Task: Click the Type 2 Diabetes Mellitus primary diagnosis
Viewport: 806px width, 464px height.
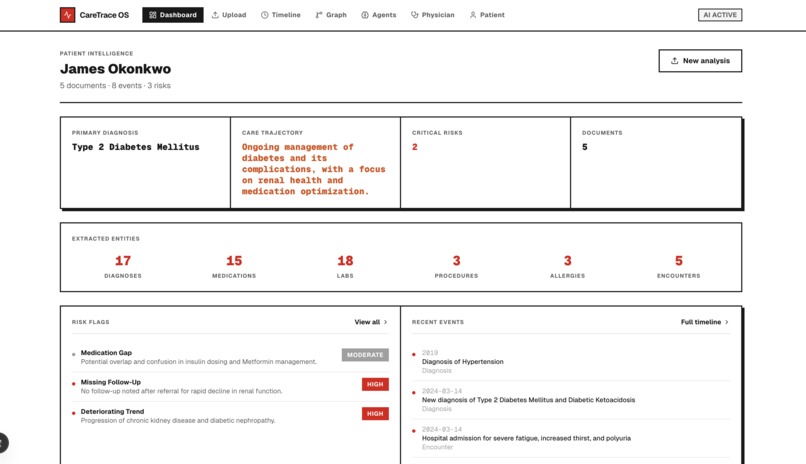Action: click(x=136, y=147)
